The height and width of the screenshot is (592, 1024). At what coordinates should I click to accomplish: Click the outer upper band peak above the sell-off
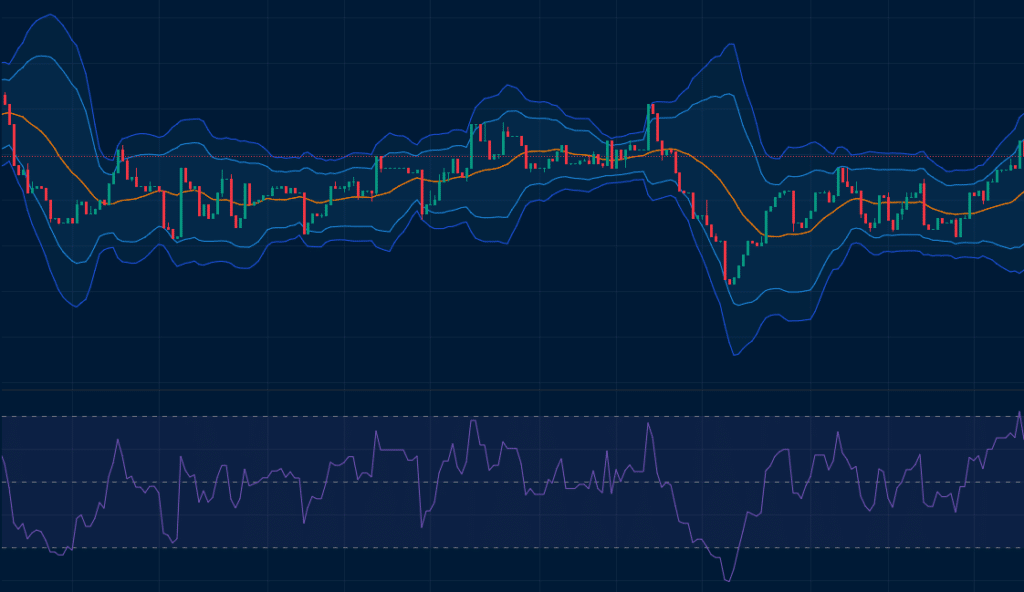(733, 46)
